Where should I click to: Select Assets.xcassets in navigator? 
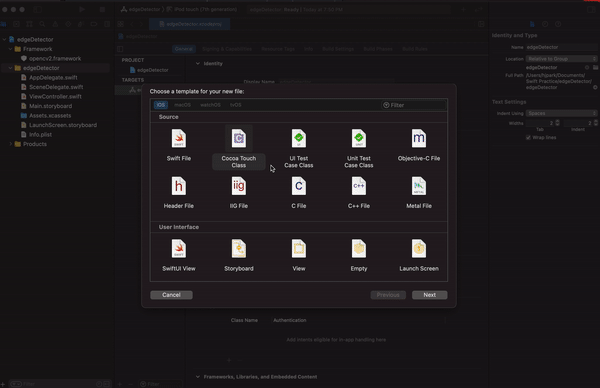(x=50, y=116)
